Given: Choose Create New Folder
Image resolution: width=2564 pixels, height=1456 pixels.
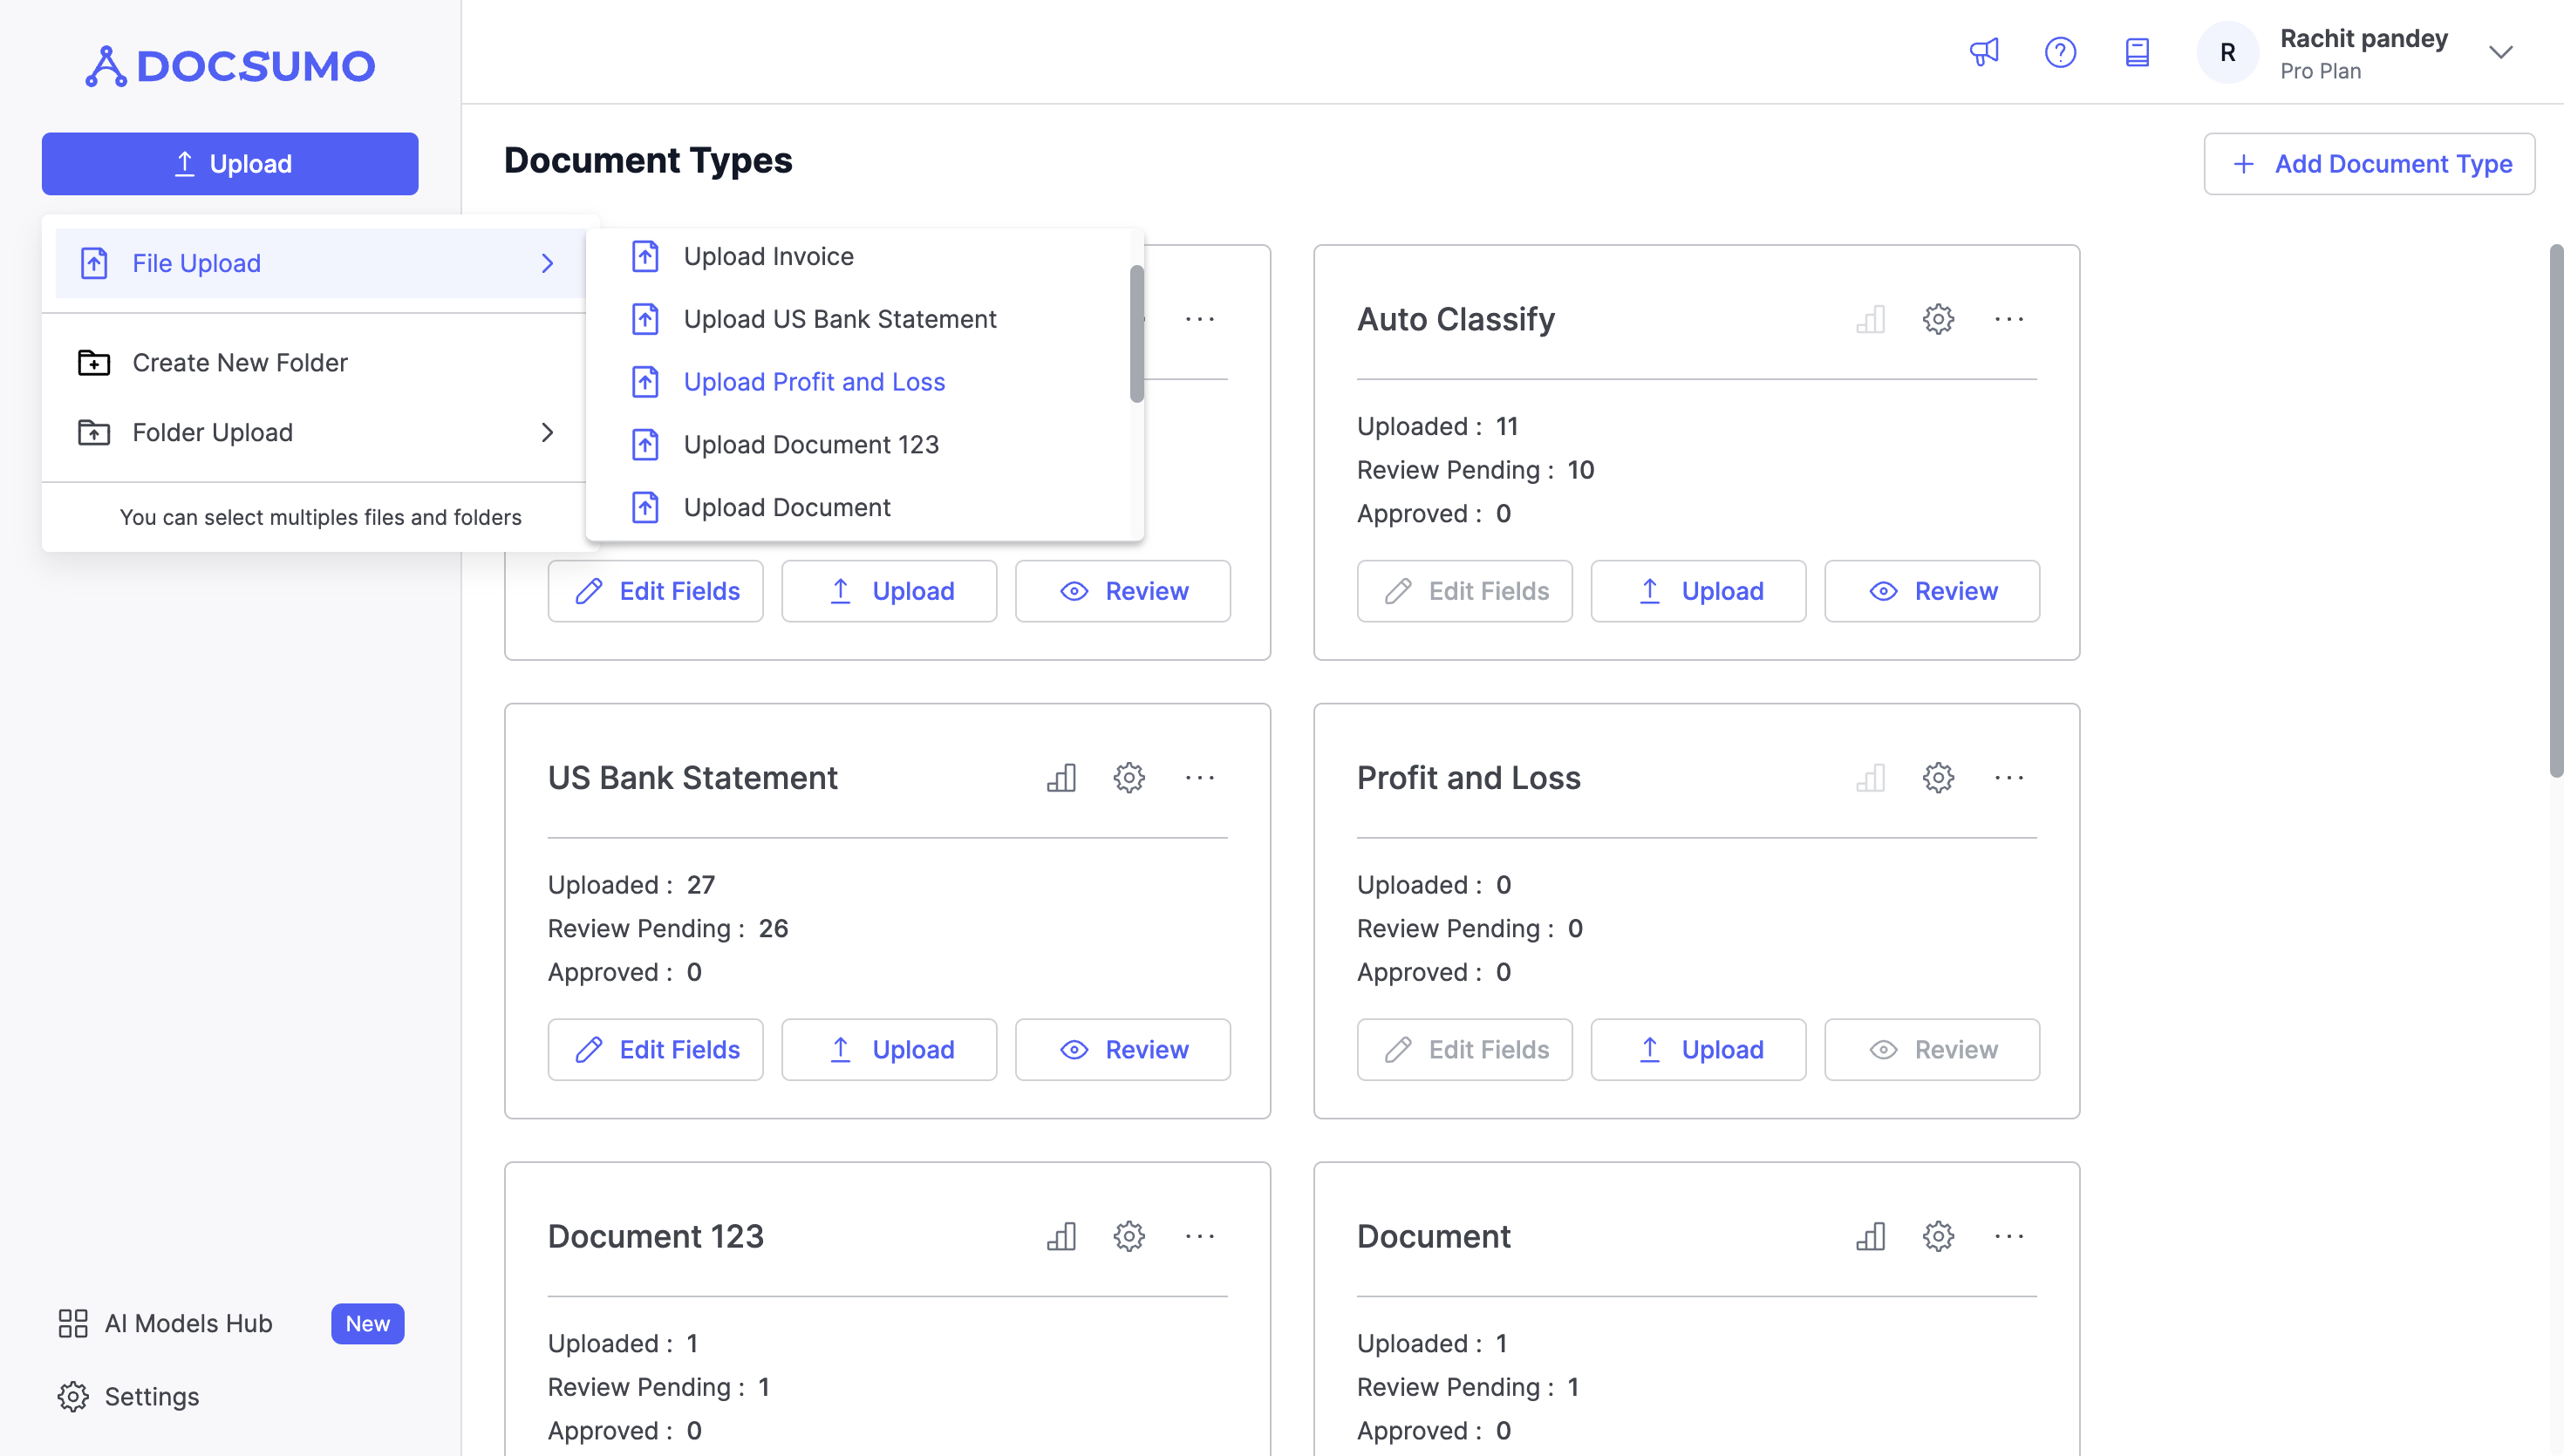Looking at the screenshot, I should pos(320,363).
